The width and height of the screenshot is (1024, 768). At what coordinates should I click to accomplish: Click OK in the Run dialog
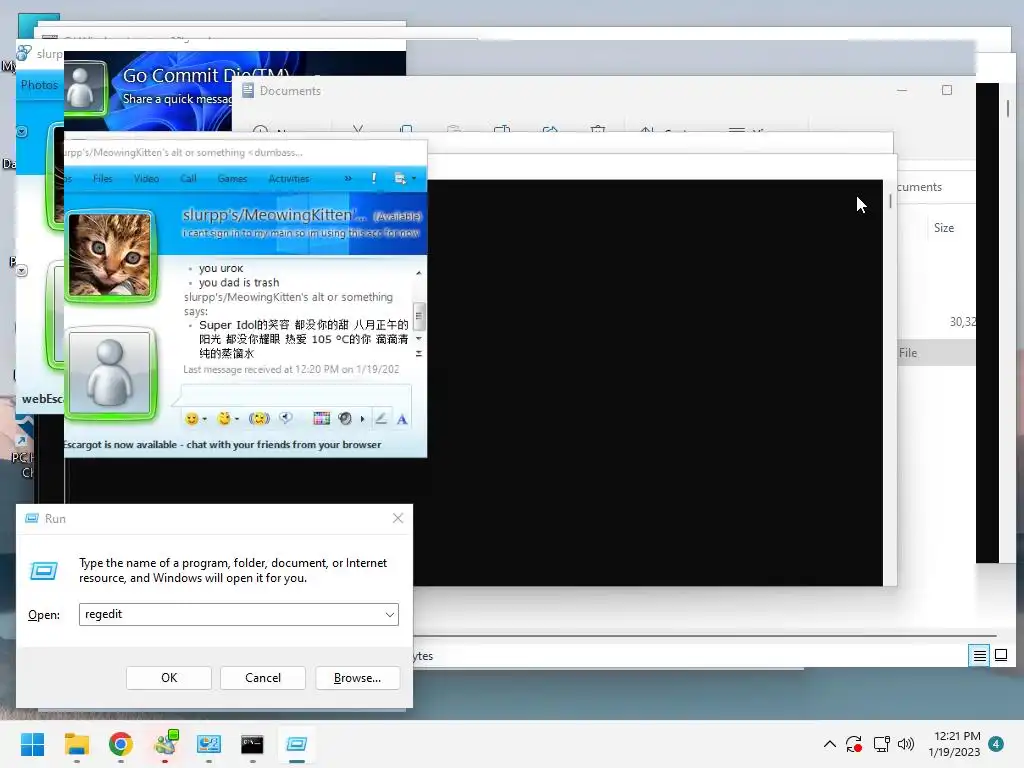pos(168,678)
